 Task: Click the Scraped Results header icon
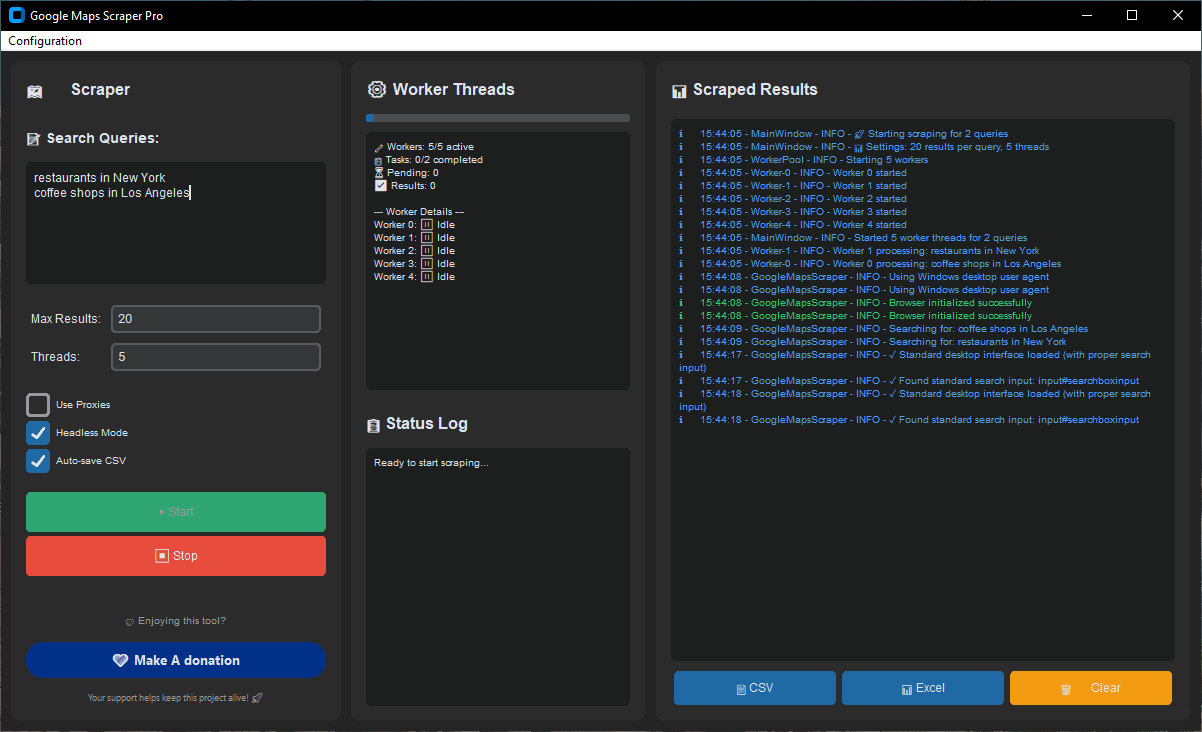[679, 90]
